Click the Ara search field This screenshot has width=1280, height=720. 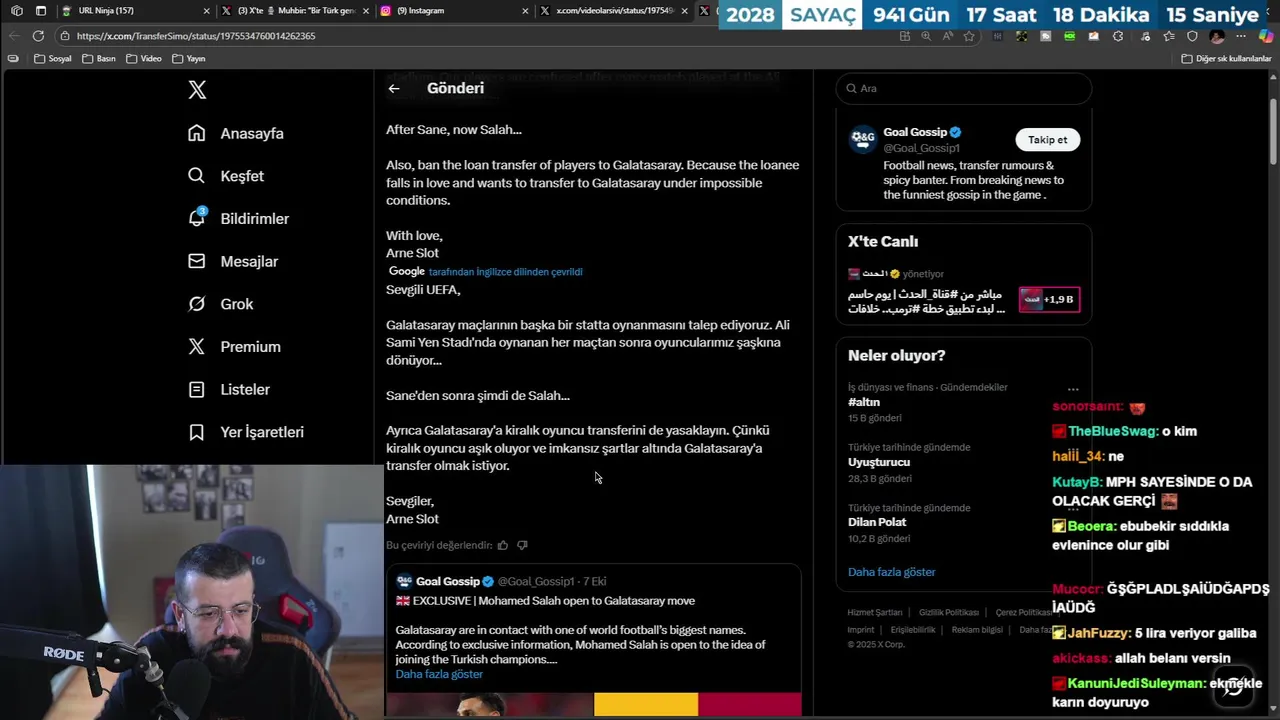pos(964,88)
